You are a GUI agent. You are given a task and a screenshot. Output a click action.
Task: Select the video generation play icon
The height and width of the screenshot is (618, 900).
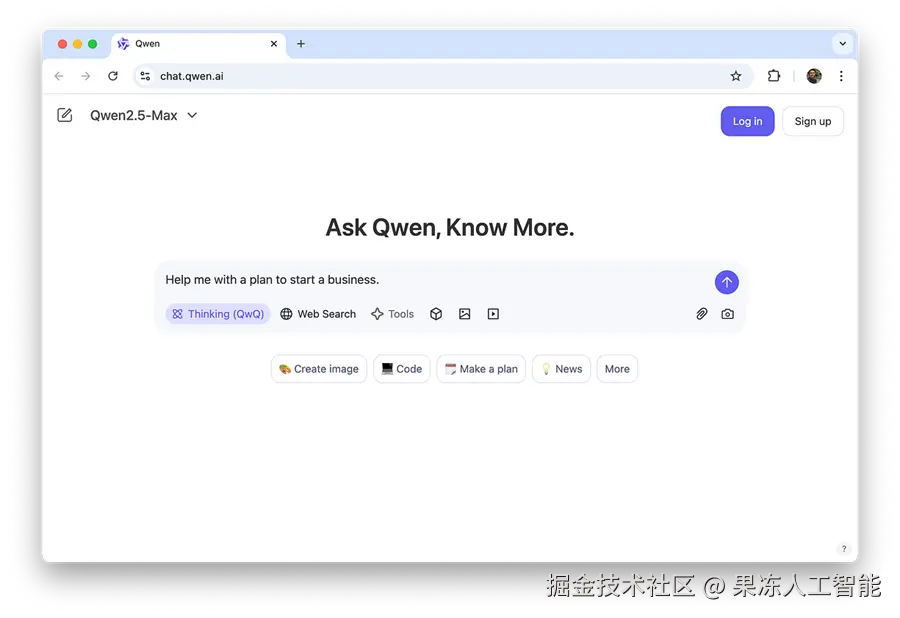[493, 314]
